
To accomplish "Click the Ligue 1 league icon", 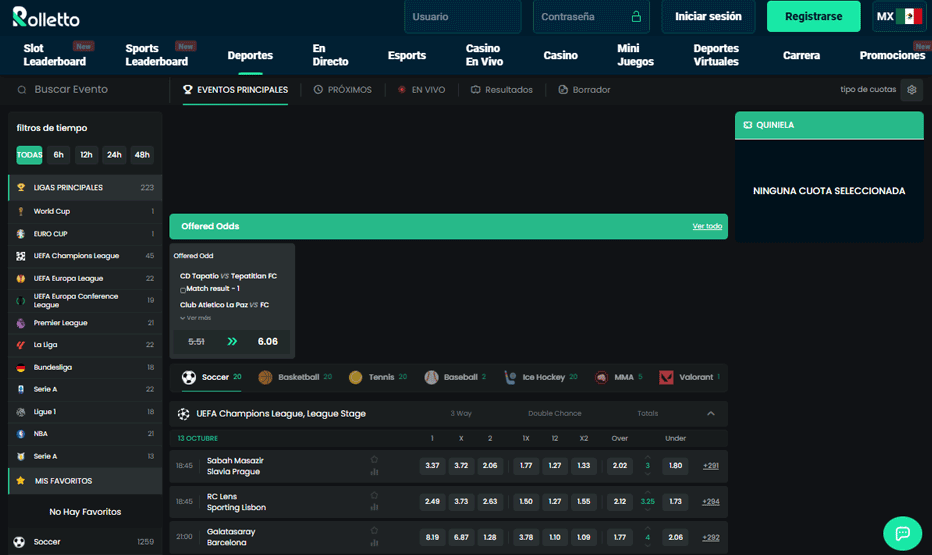I will [21, 412].
